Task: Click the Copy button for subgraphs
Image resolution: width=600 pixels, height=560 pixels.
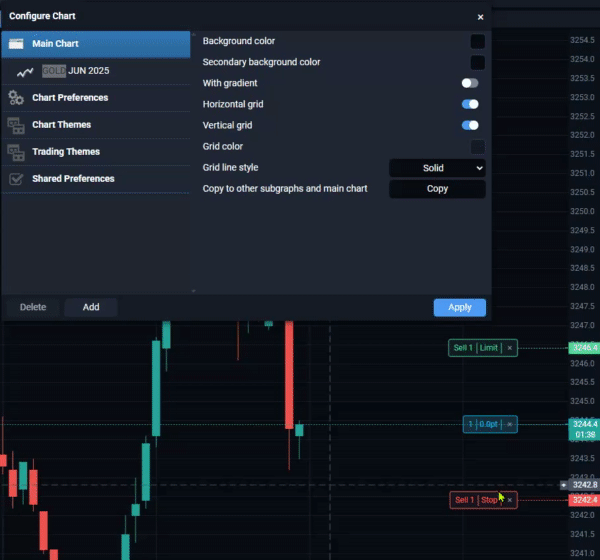Action: [x=437, y=189]
